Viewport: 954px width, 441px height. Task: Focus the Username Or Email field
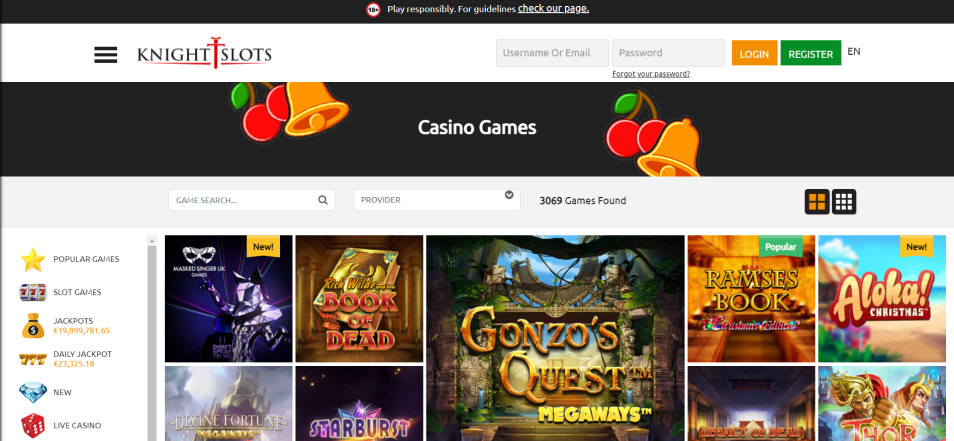coord(552,53)
